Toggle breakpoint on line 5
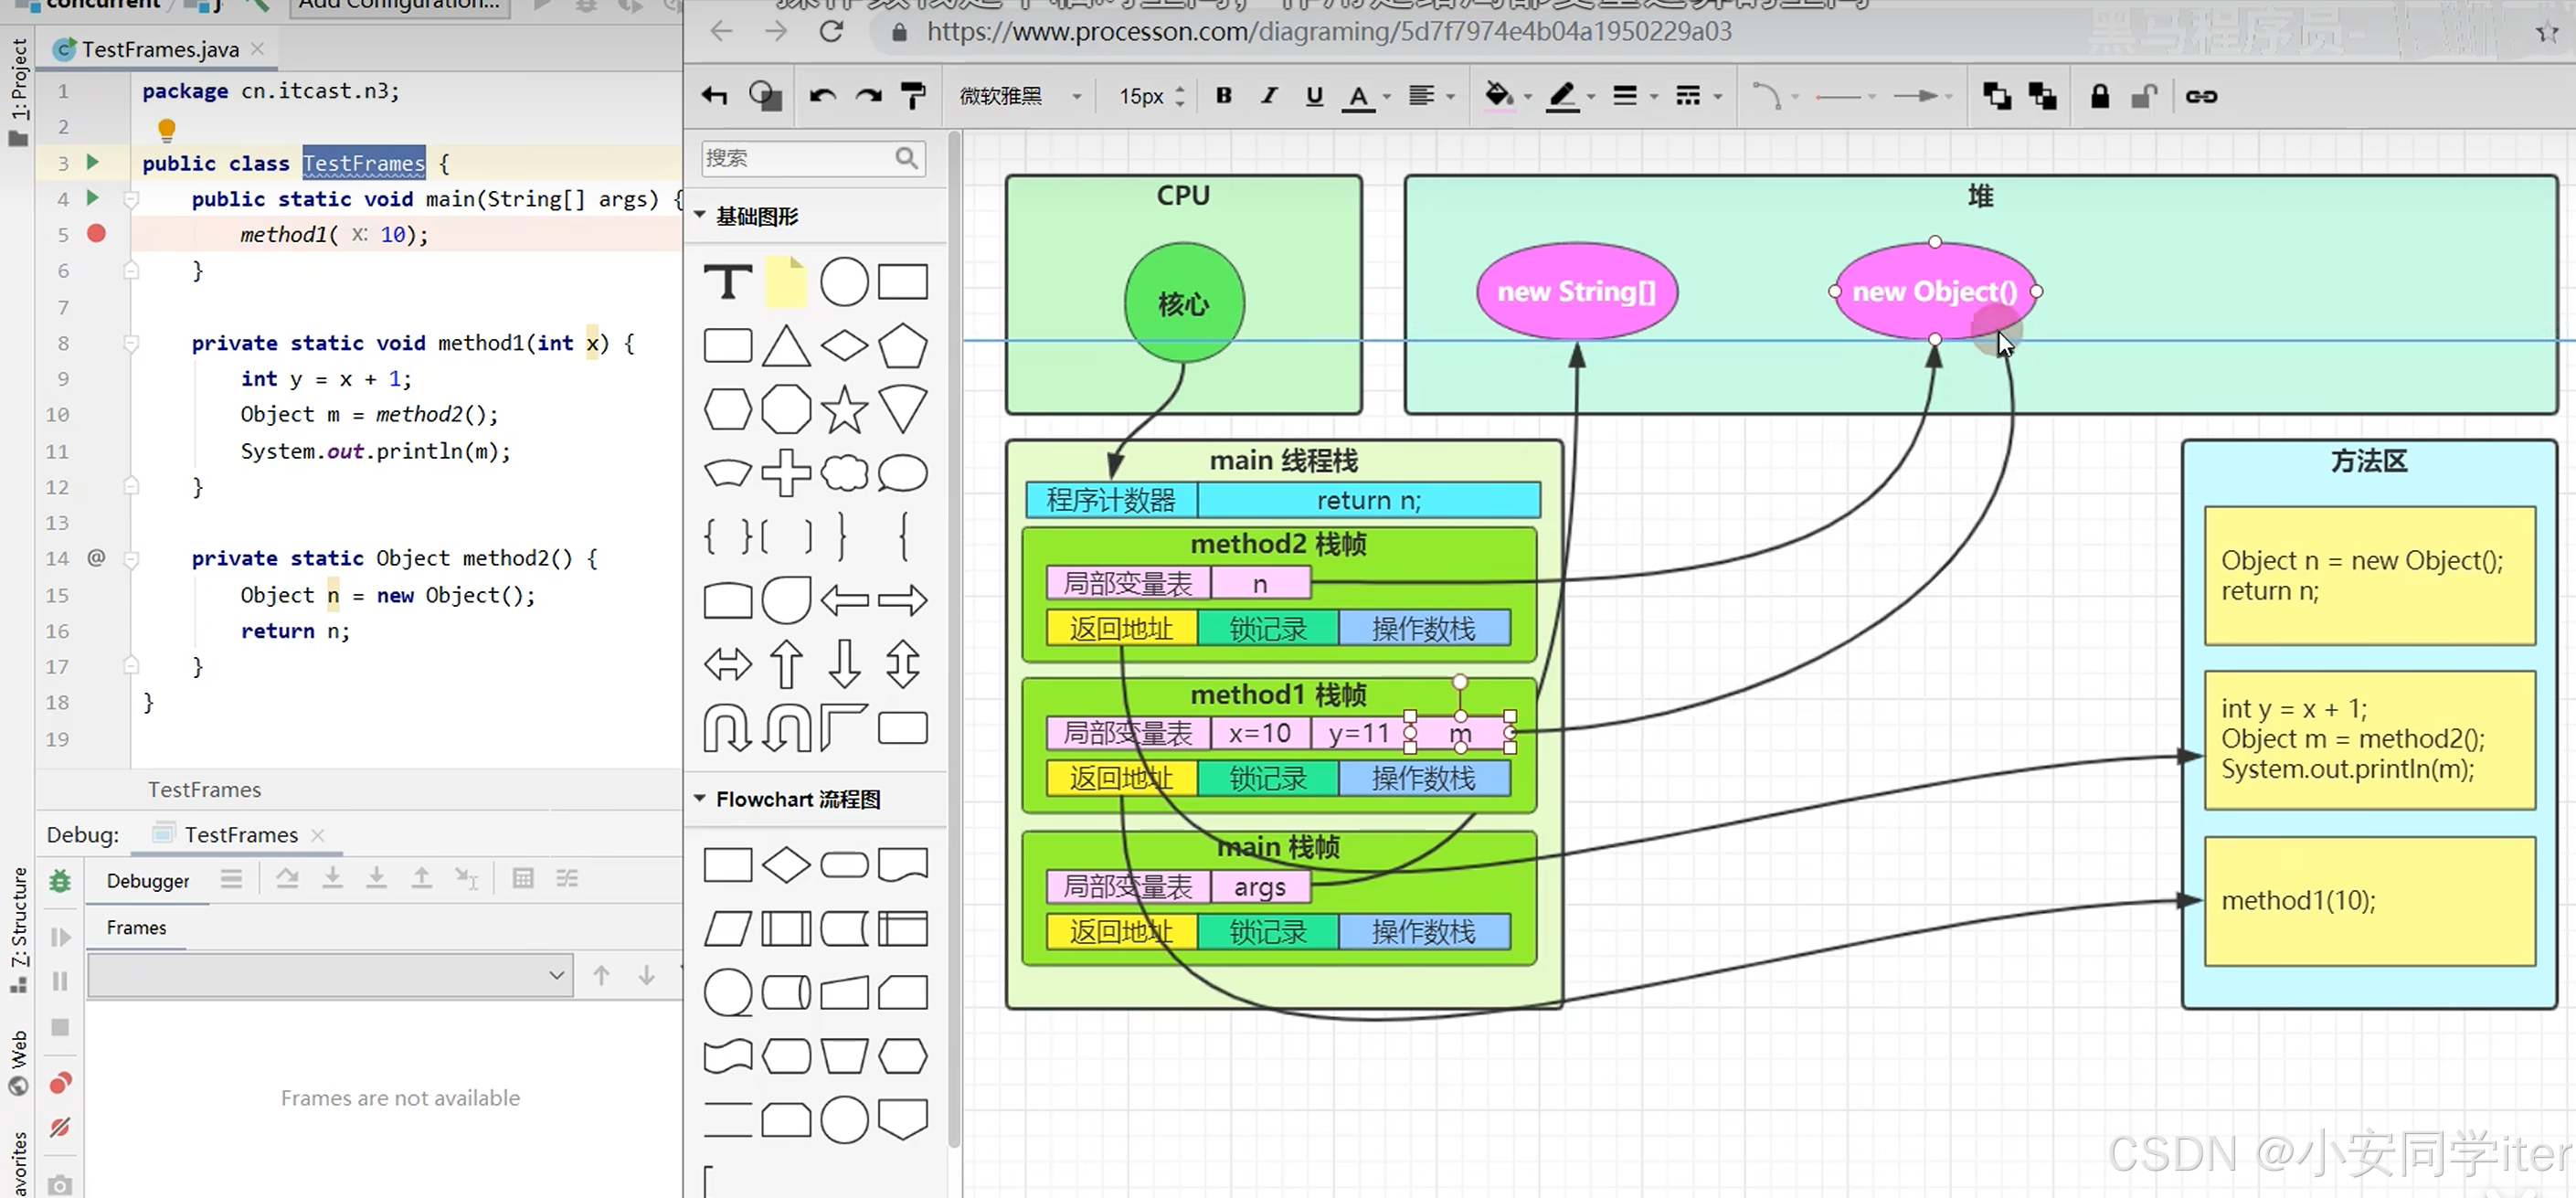 click(x=96, y=233)
